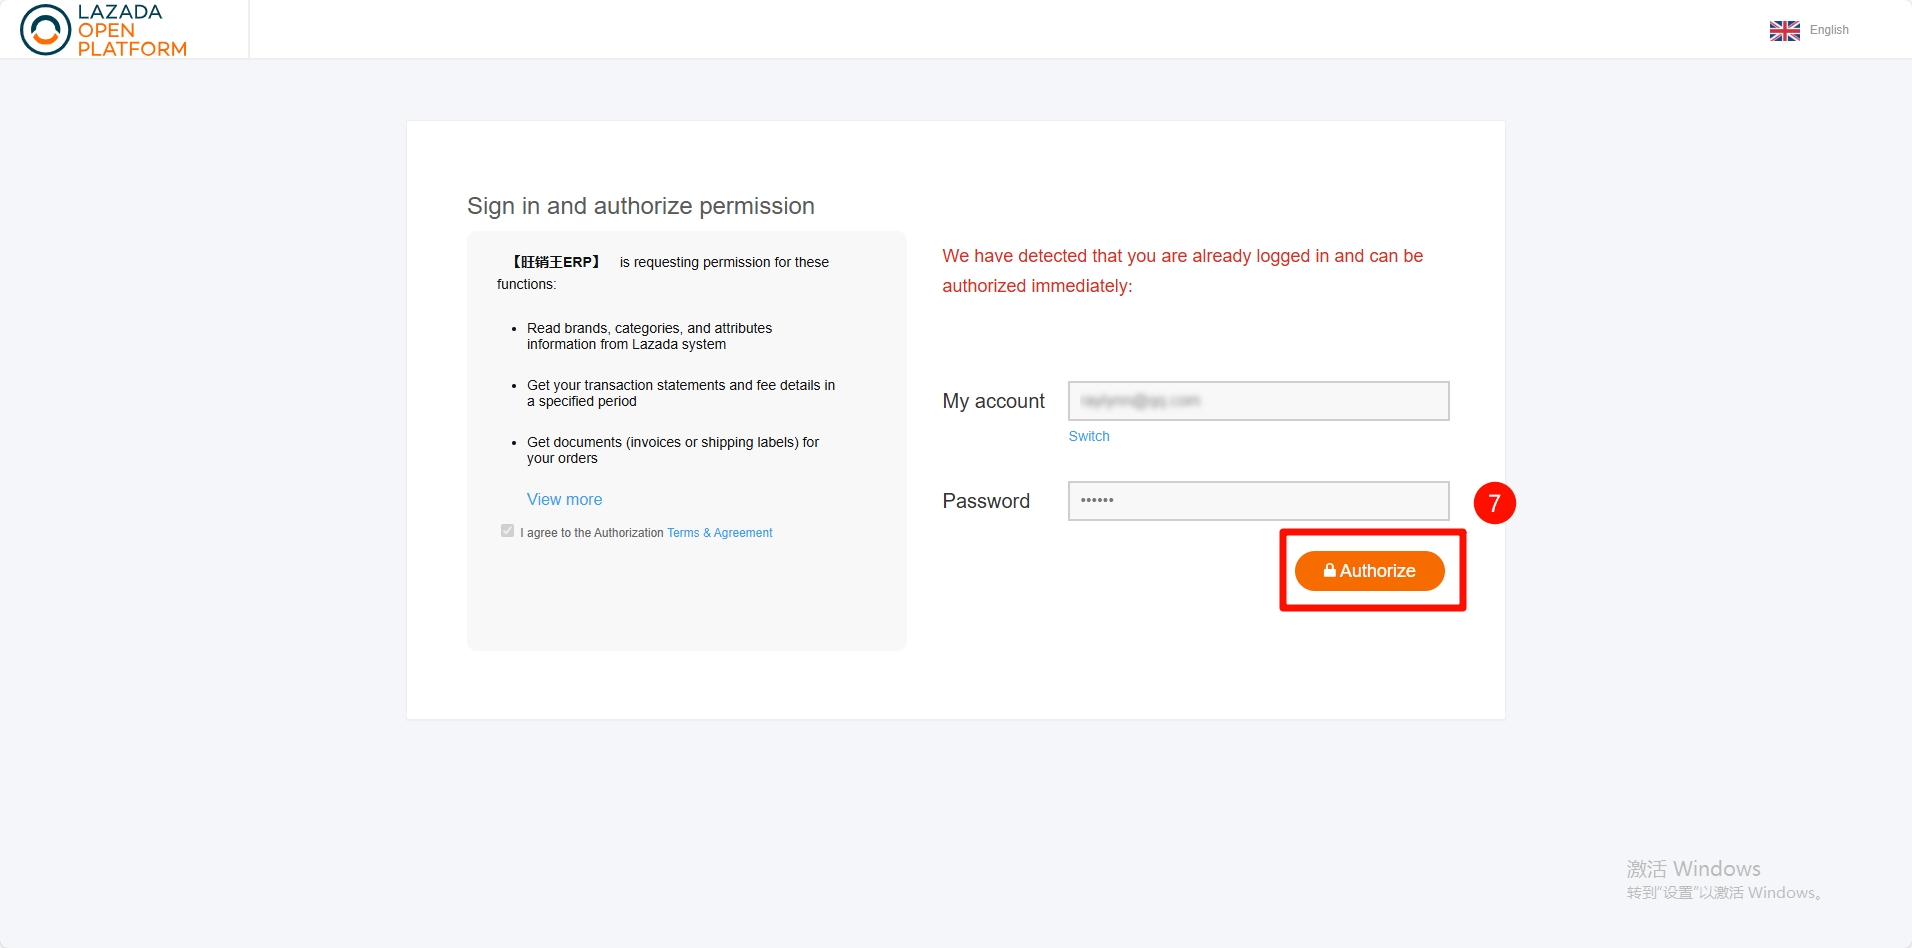Focus the My account input field
This screenshot has height=948, width=1912.
coord(1258,401)
